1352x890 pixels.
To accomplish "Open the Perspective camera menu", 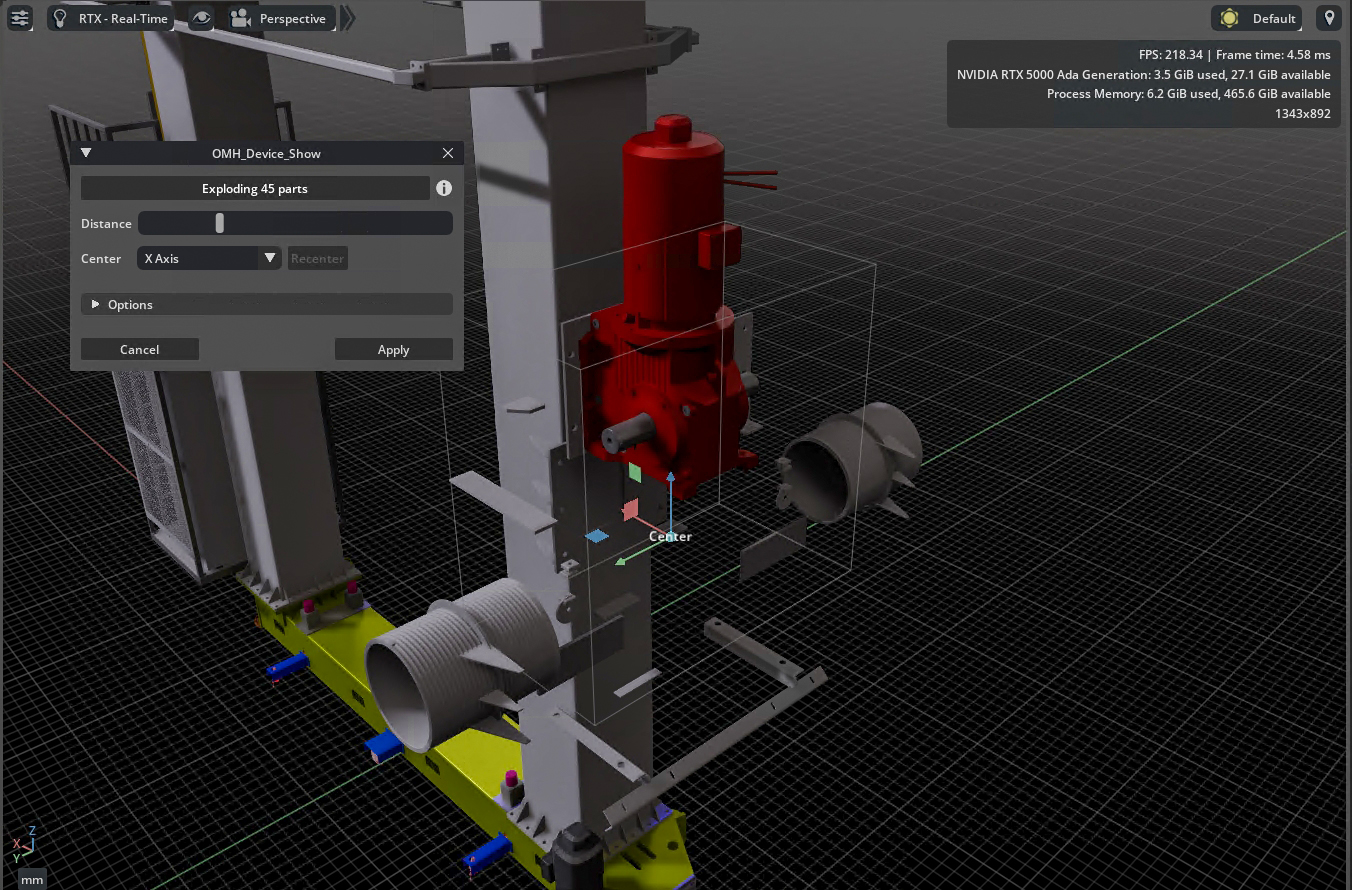I will (x=280, y=18).
